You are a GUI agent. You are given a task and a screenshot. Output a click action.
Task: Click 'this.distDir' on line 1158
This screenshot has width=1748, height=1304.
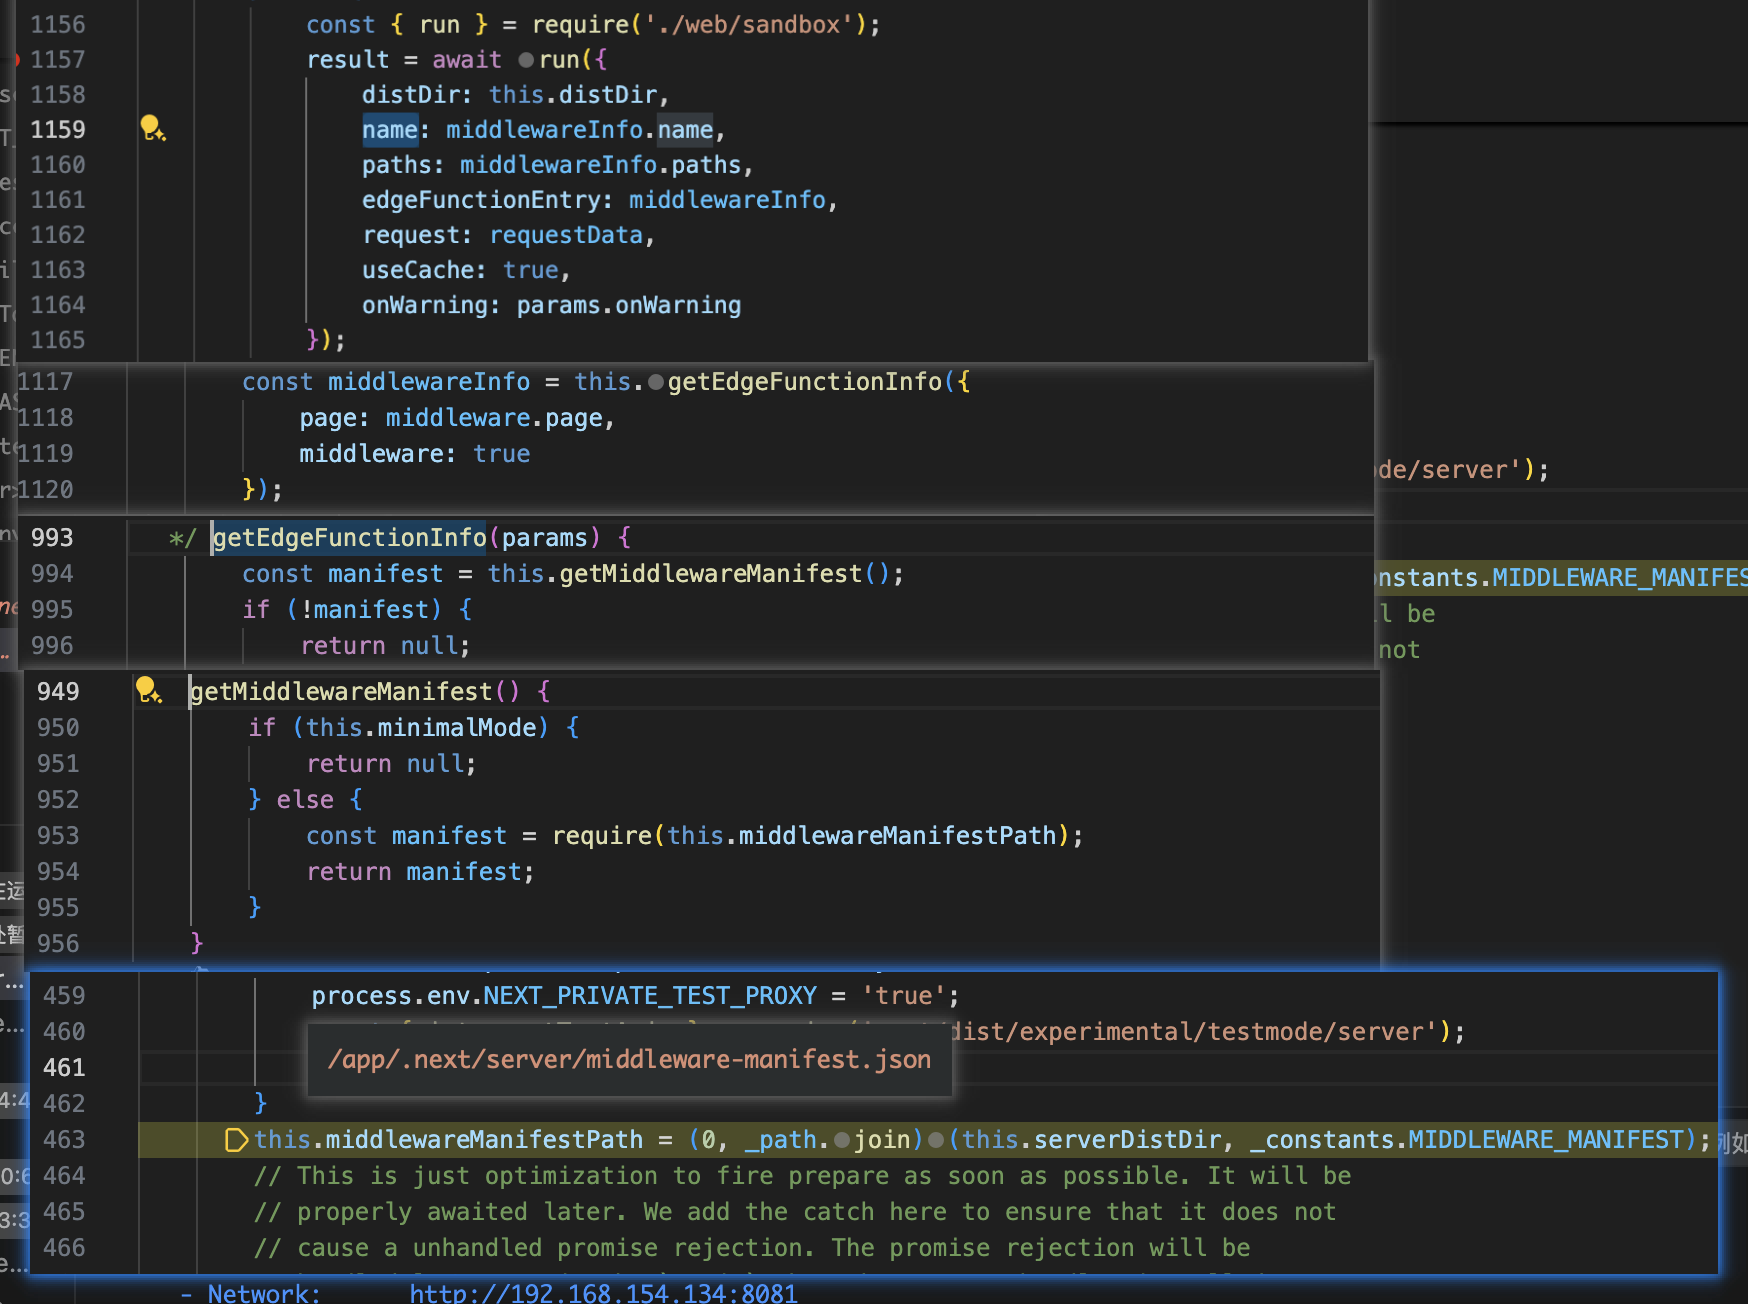573,95
